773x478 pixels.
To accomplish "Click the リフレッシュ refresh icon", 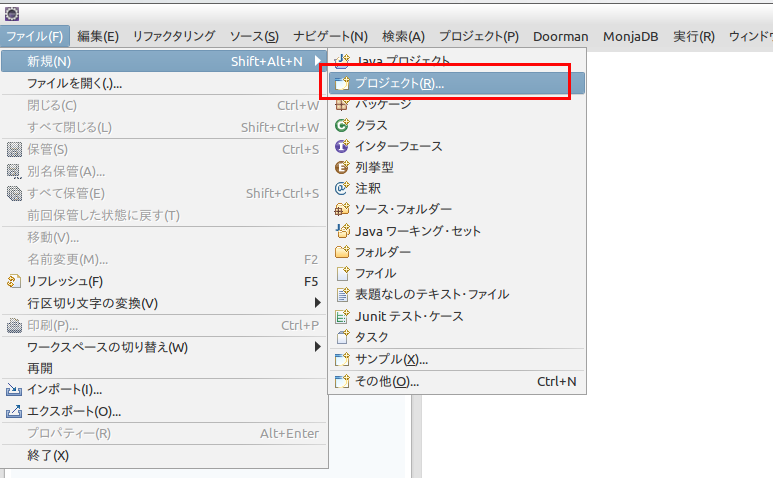I will (x=14, y=281).
